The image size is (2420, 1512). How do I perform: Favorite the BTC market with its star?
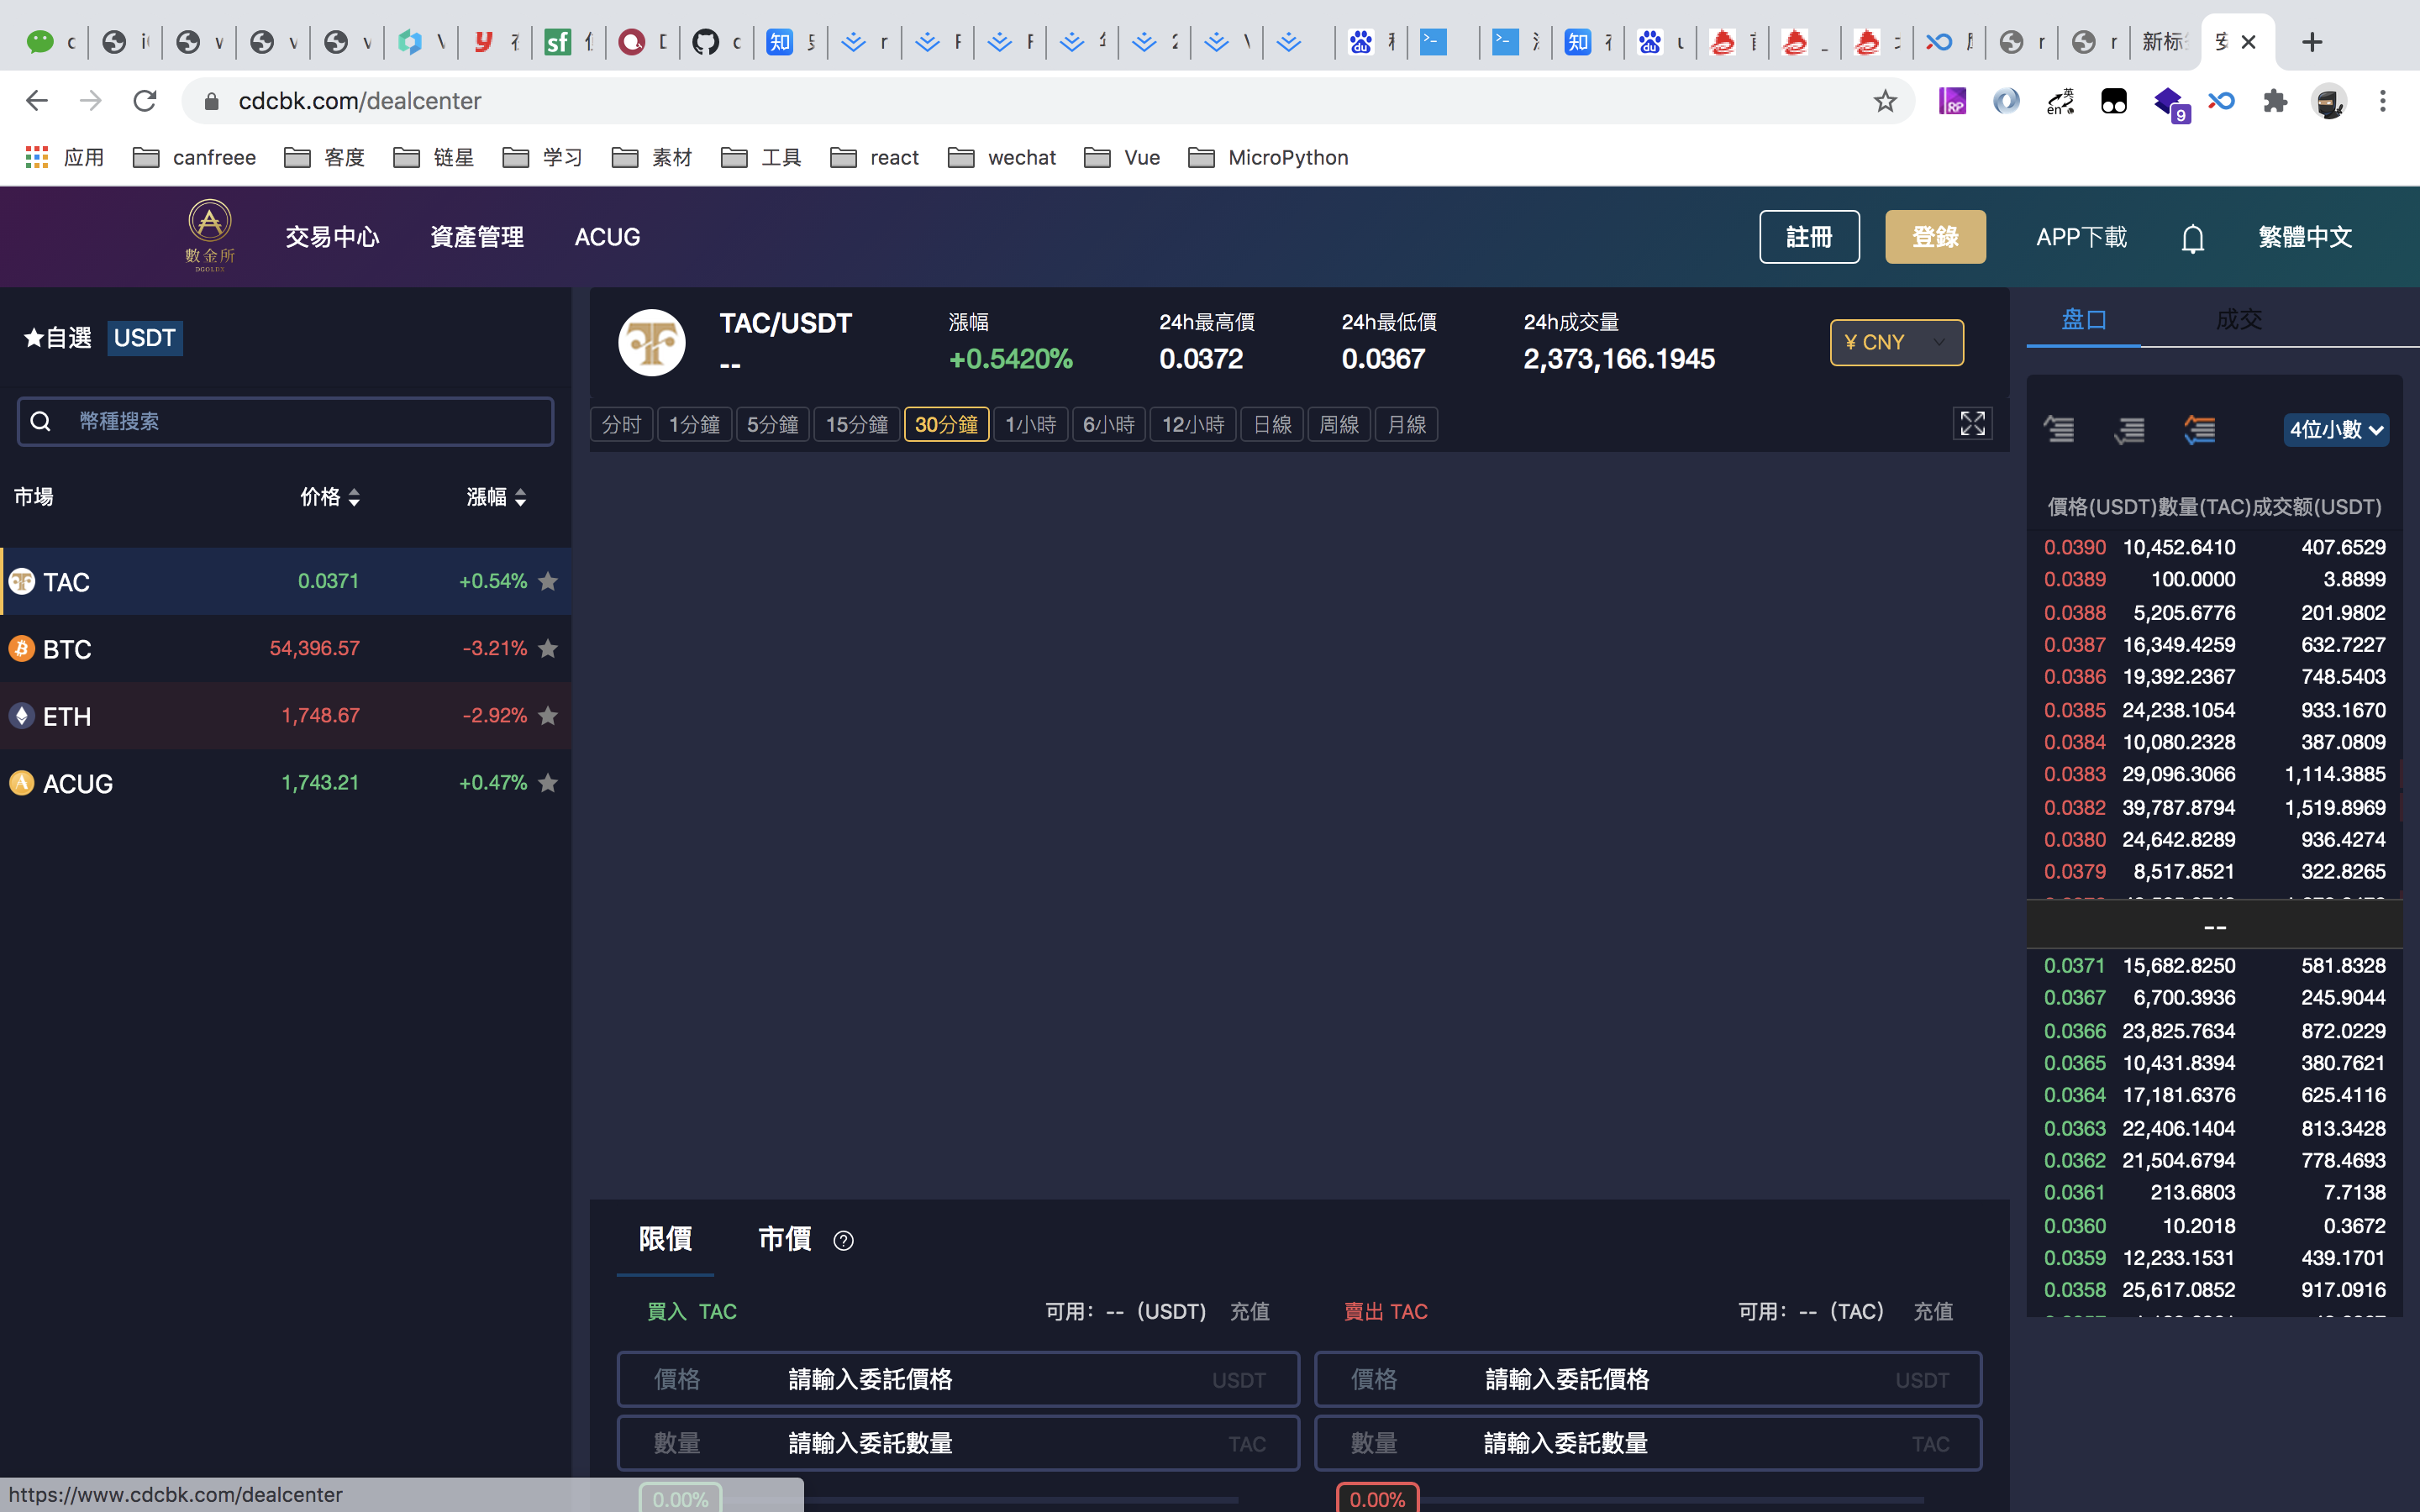click(548, 648)
